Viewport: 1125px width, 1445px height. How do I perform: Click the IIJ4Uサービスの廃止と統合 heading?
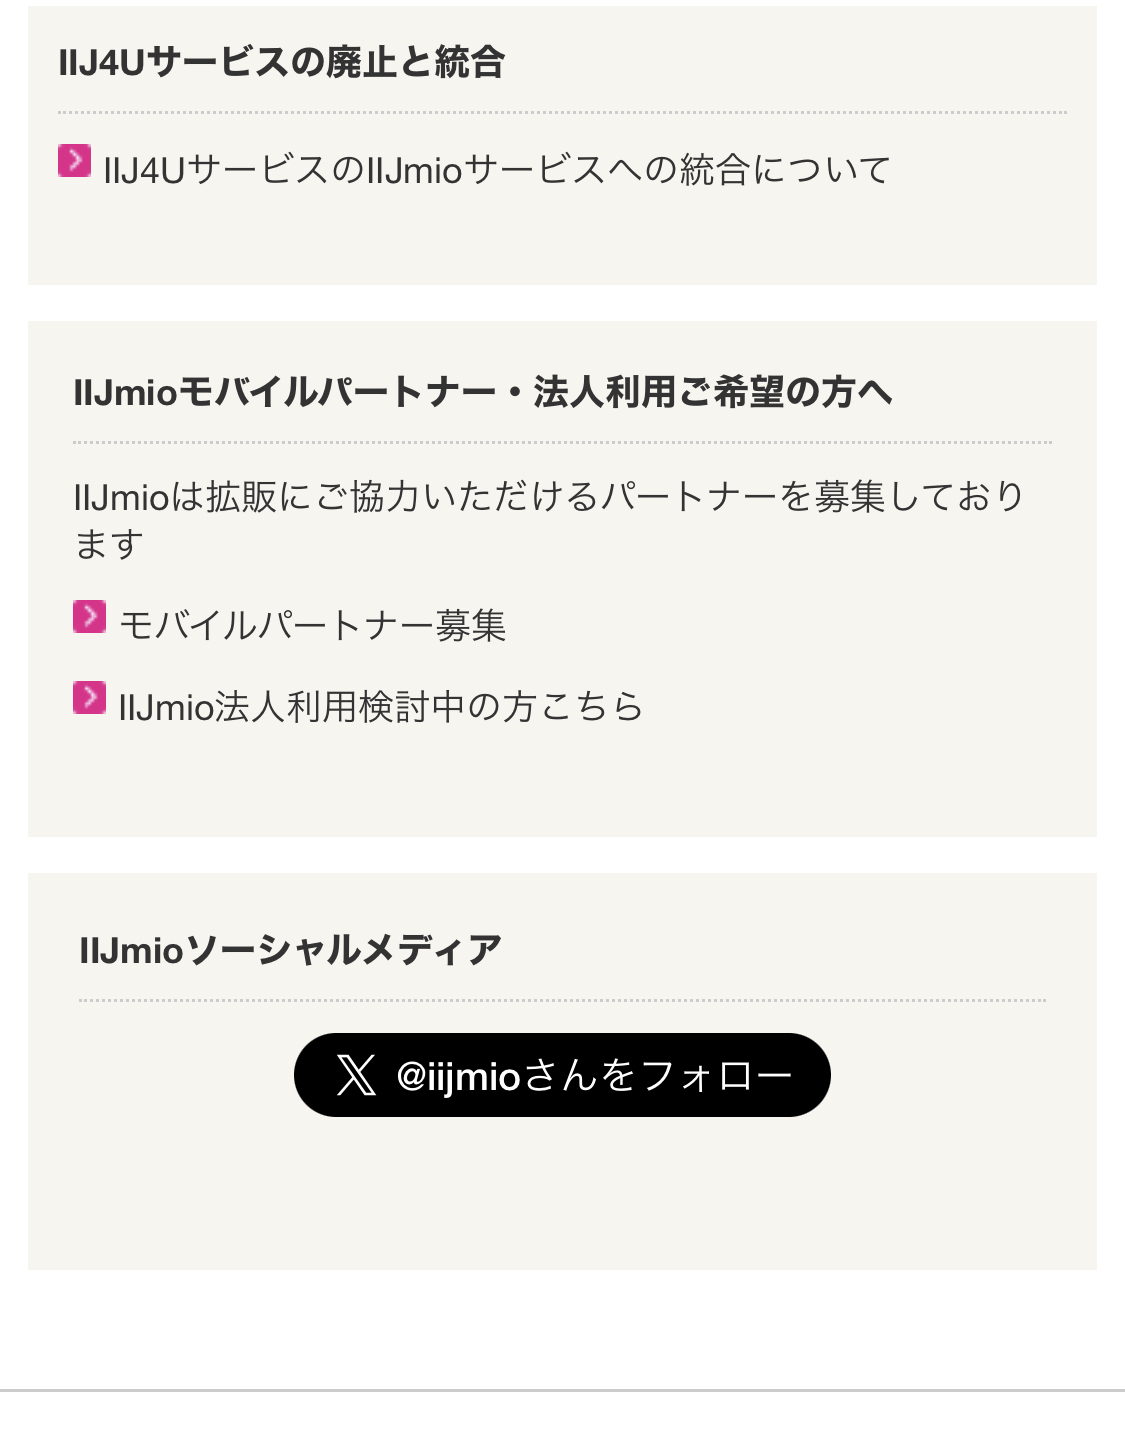click(x=281, y=62)
